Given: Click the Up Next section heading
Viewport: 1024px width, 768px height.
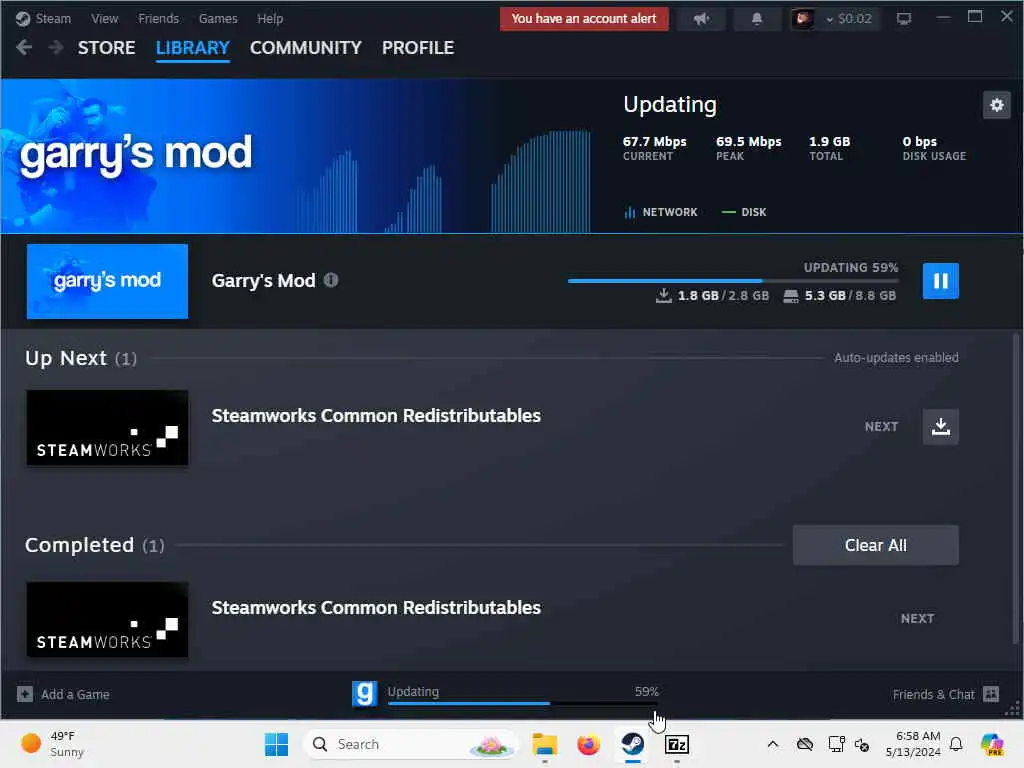Looking at the screenshot, I should (x=81, y=359).
